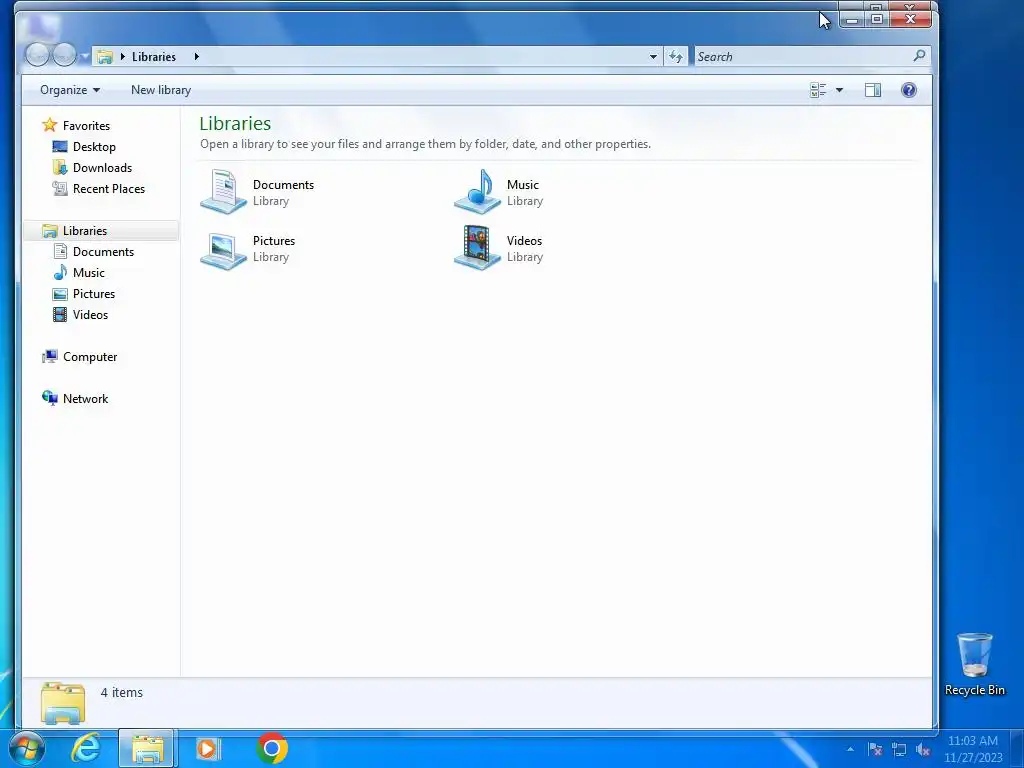Open Computer in the navigation pane

point(79,357)
